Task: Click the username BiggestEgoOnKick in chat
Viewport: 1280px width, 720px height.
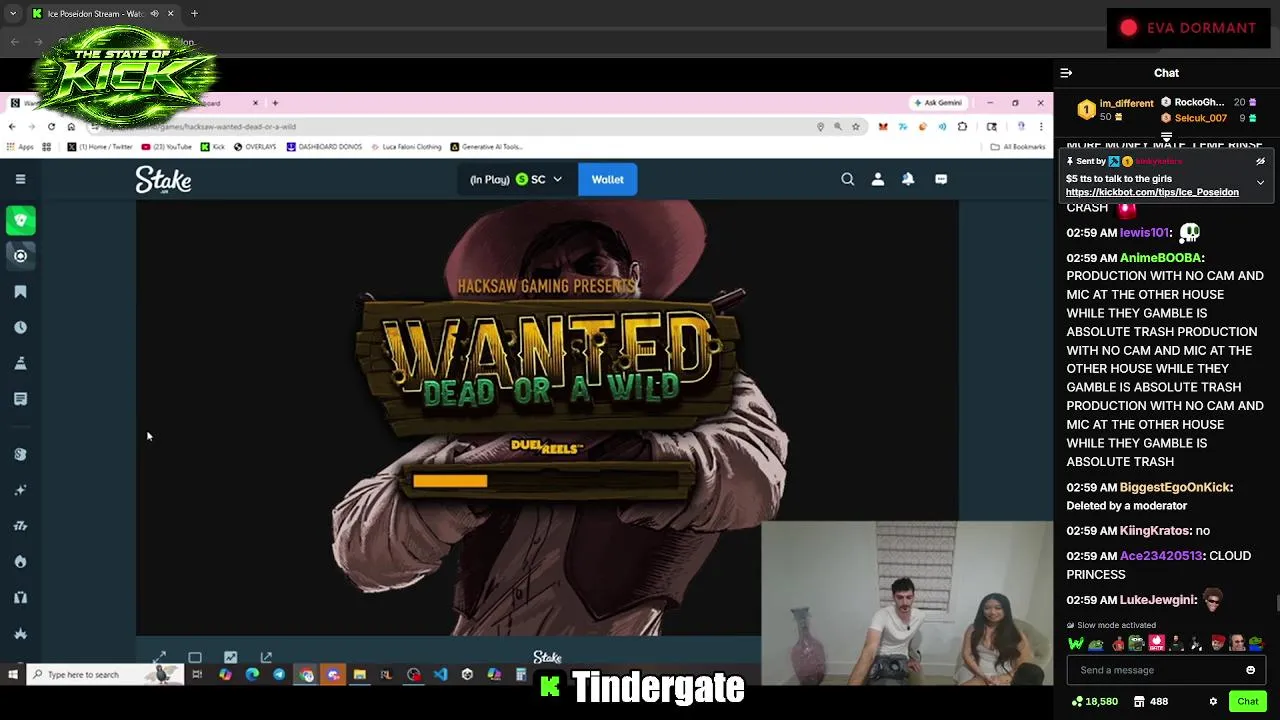Action: coord(1175,487)
